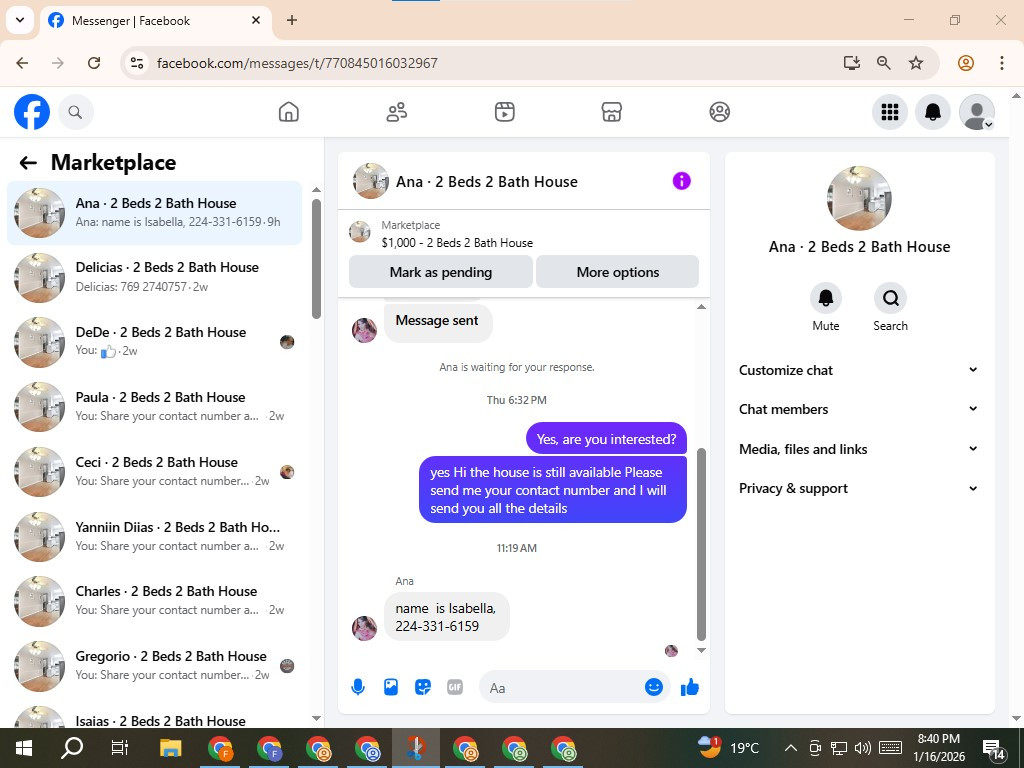This screenshot has height=768, width=1024.
Task: Open Ceci 2 Beds 2 Bath House chat
Action: tap(155, 472)
